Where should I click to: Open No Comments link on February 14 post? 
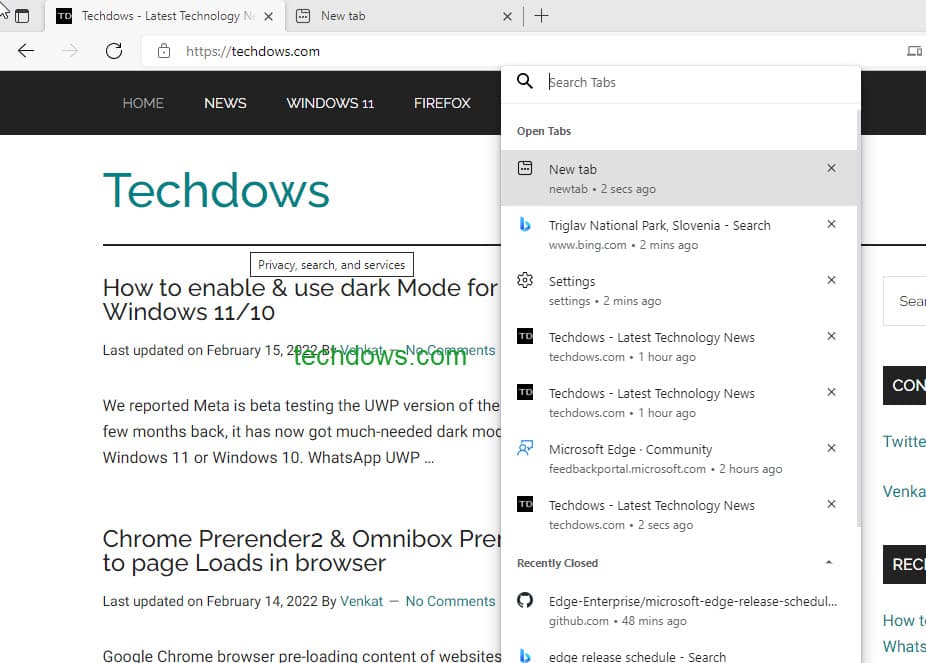pyautogui.click(x=450, y=601)
